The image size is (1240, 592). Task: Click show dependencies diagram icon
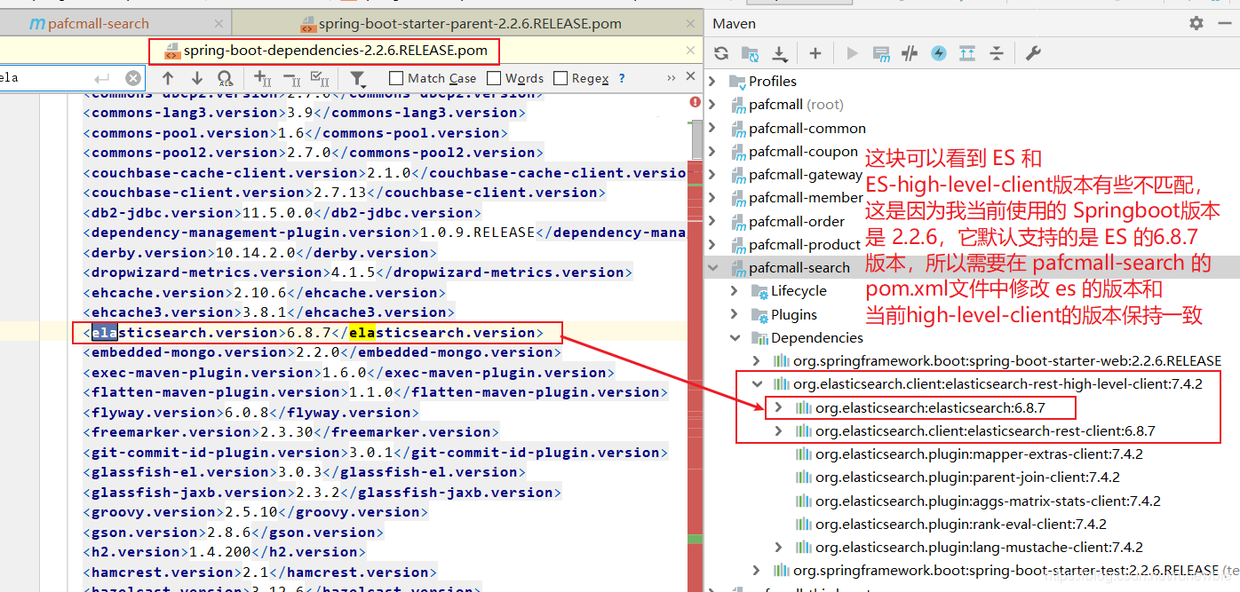point(968,53)
